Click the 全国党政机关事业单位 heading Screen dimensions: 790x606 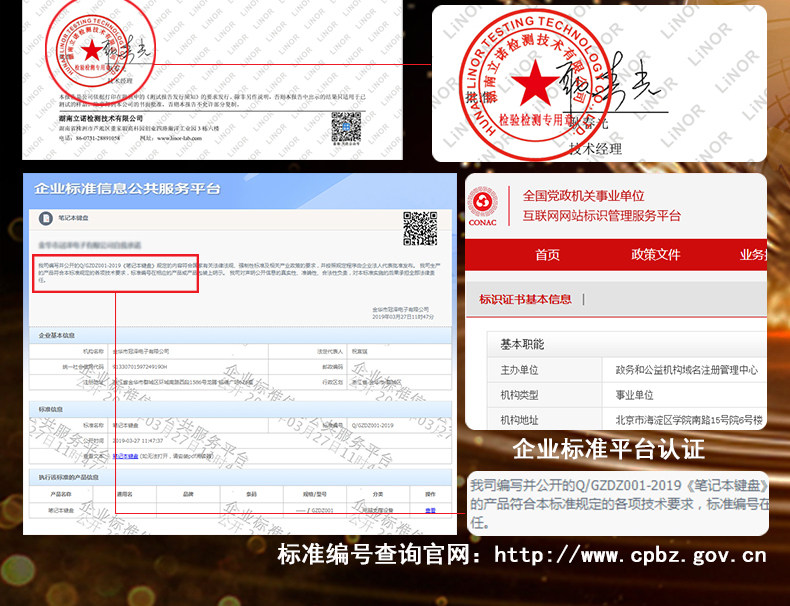tap(583, 195)
